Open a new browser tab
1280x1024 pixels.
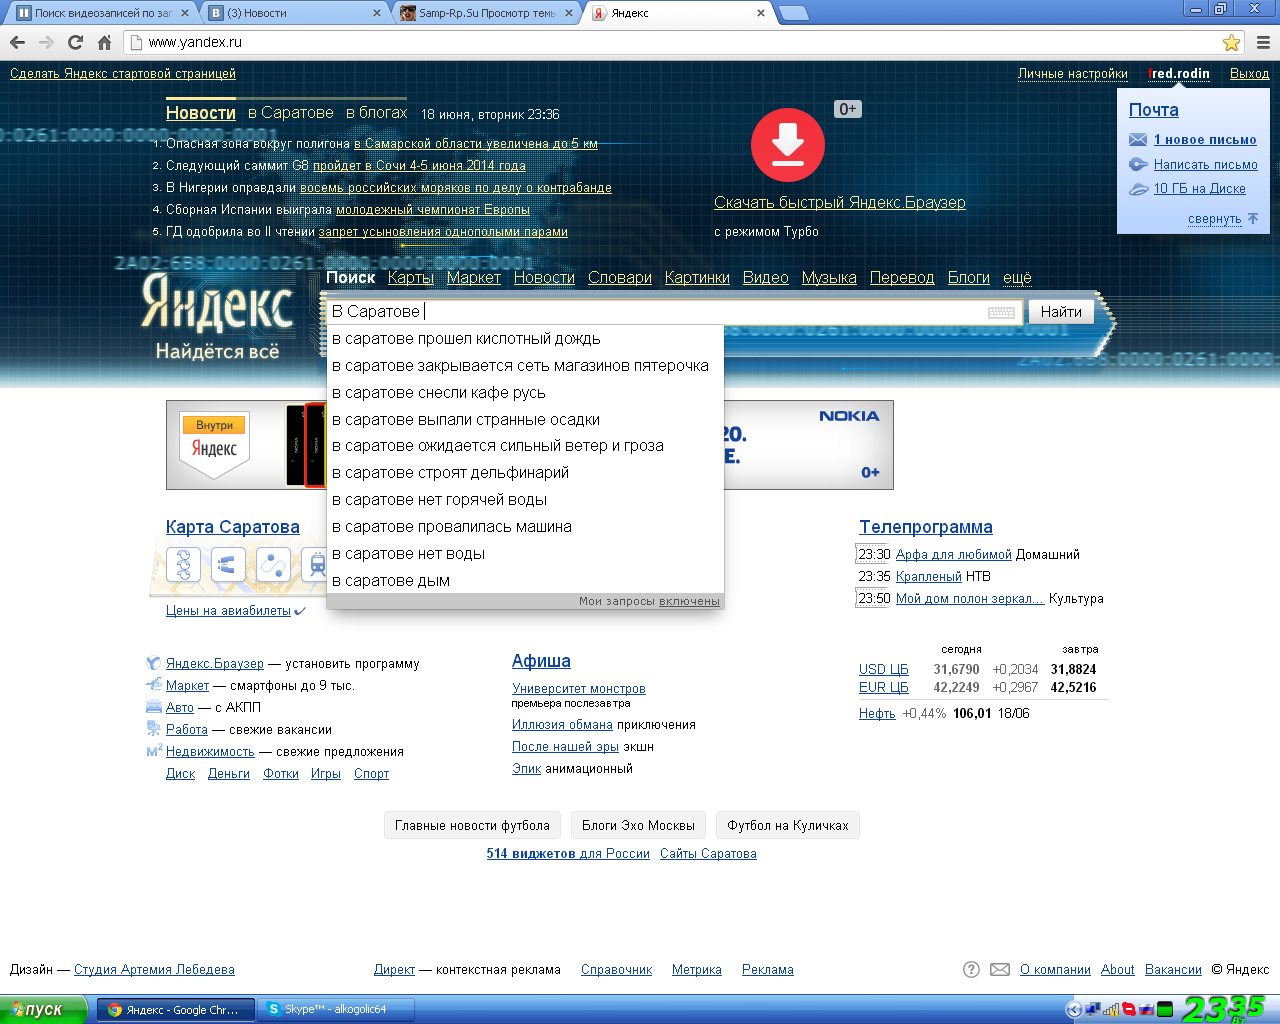793,13
